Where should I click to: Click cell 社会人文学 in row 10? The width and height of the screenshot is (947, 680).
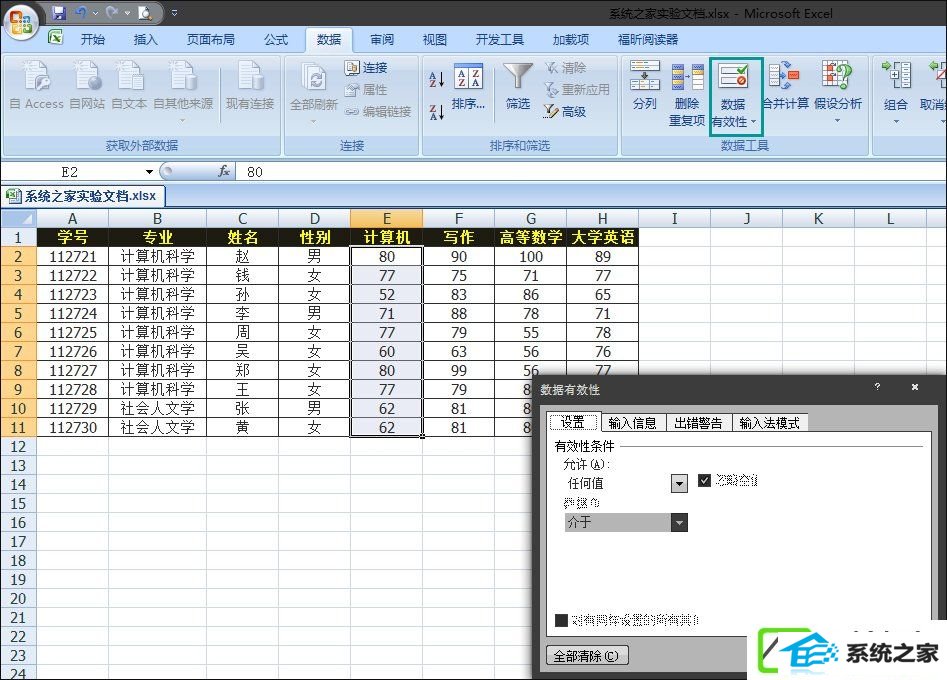tap(157, 408)
